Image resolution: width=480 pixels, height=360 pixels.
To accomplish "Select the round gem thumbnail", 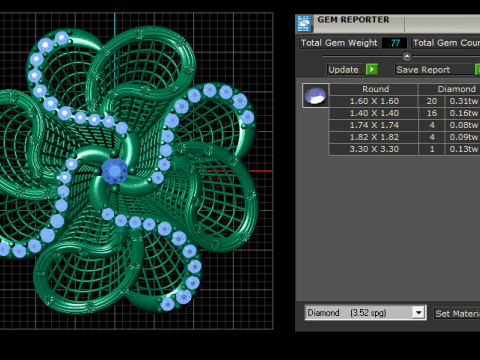I will pos(315,95).
